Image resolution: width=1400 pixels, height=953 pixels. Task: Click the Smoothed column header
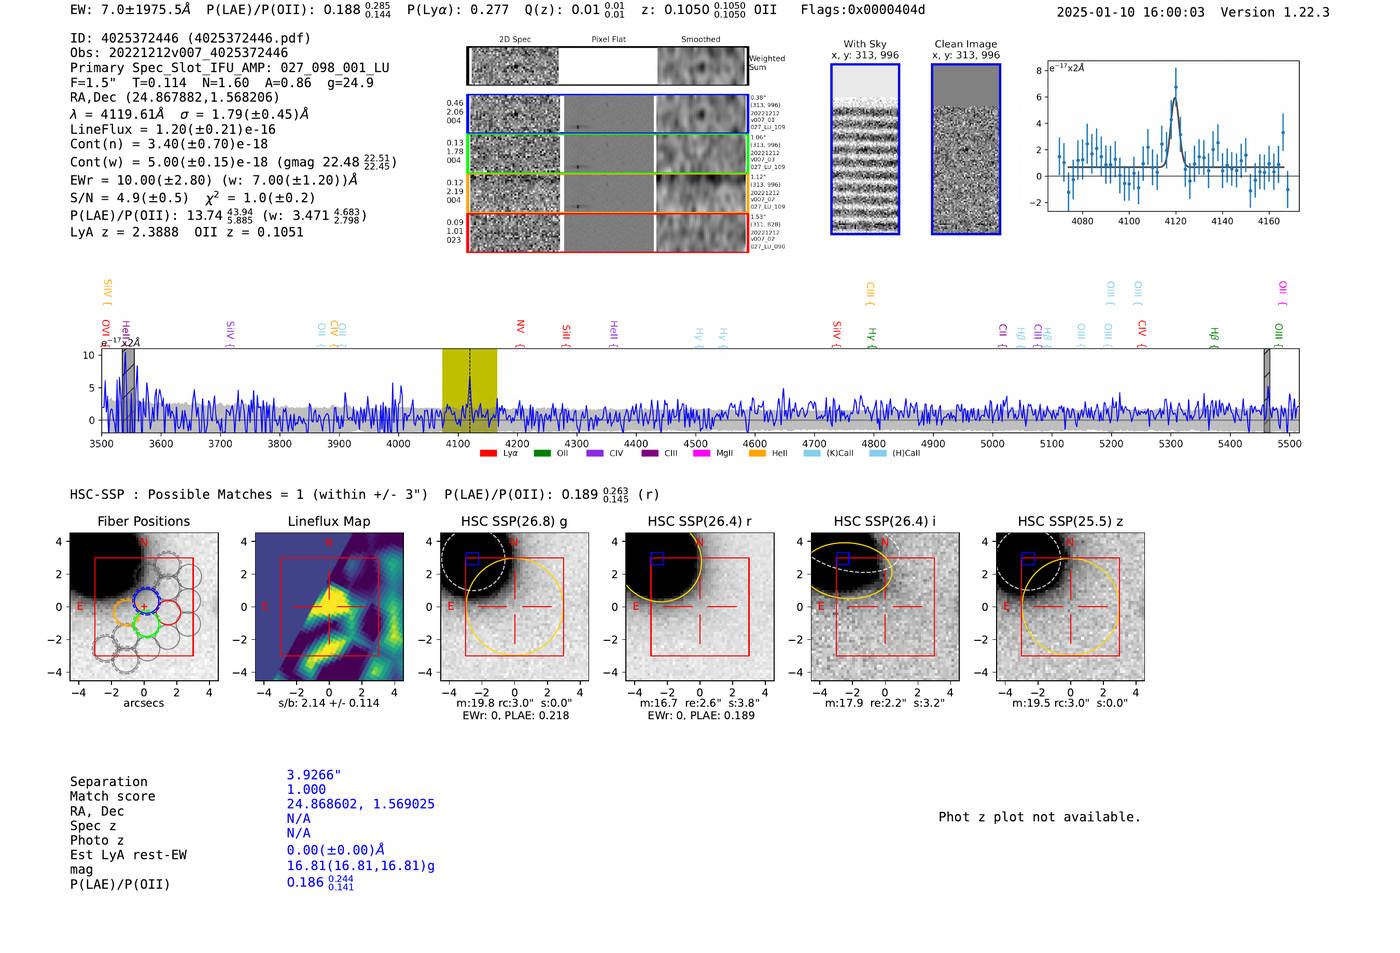(701, 40)
